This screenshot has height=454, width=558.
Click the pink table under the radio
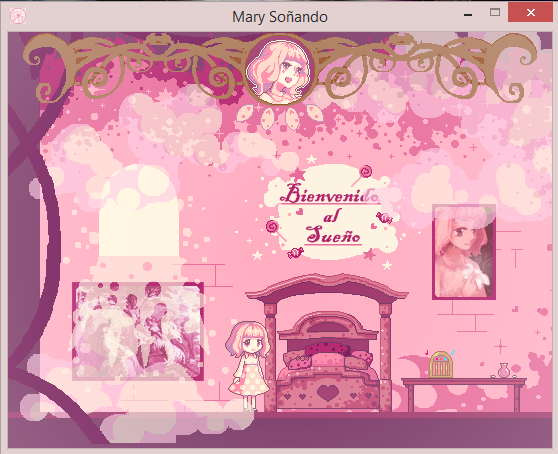click(464, 395)
